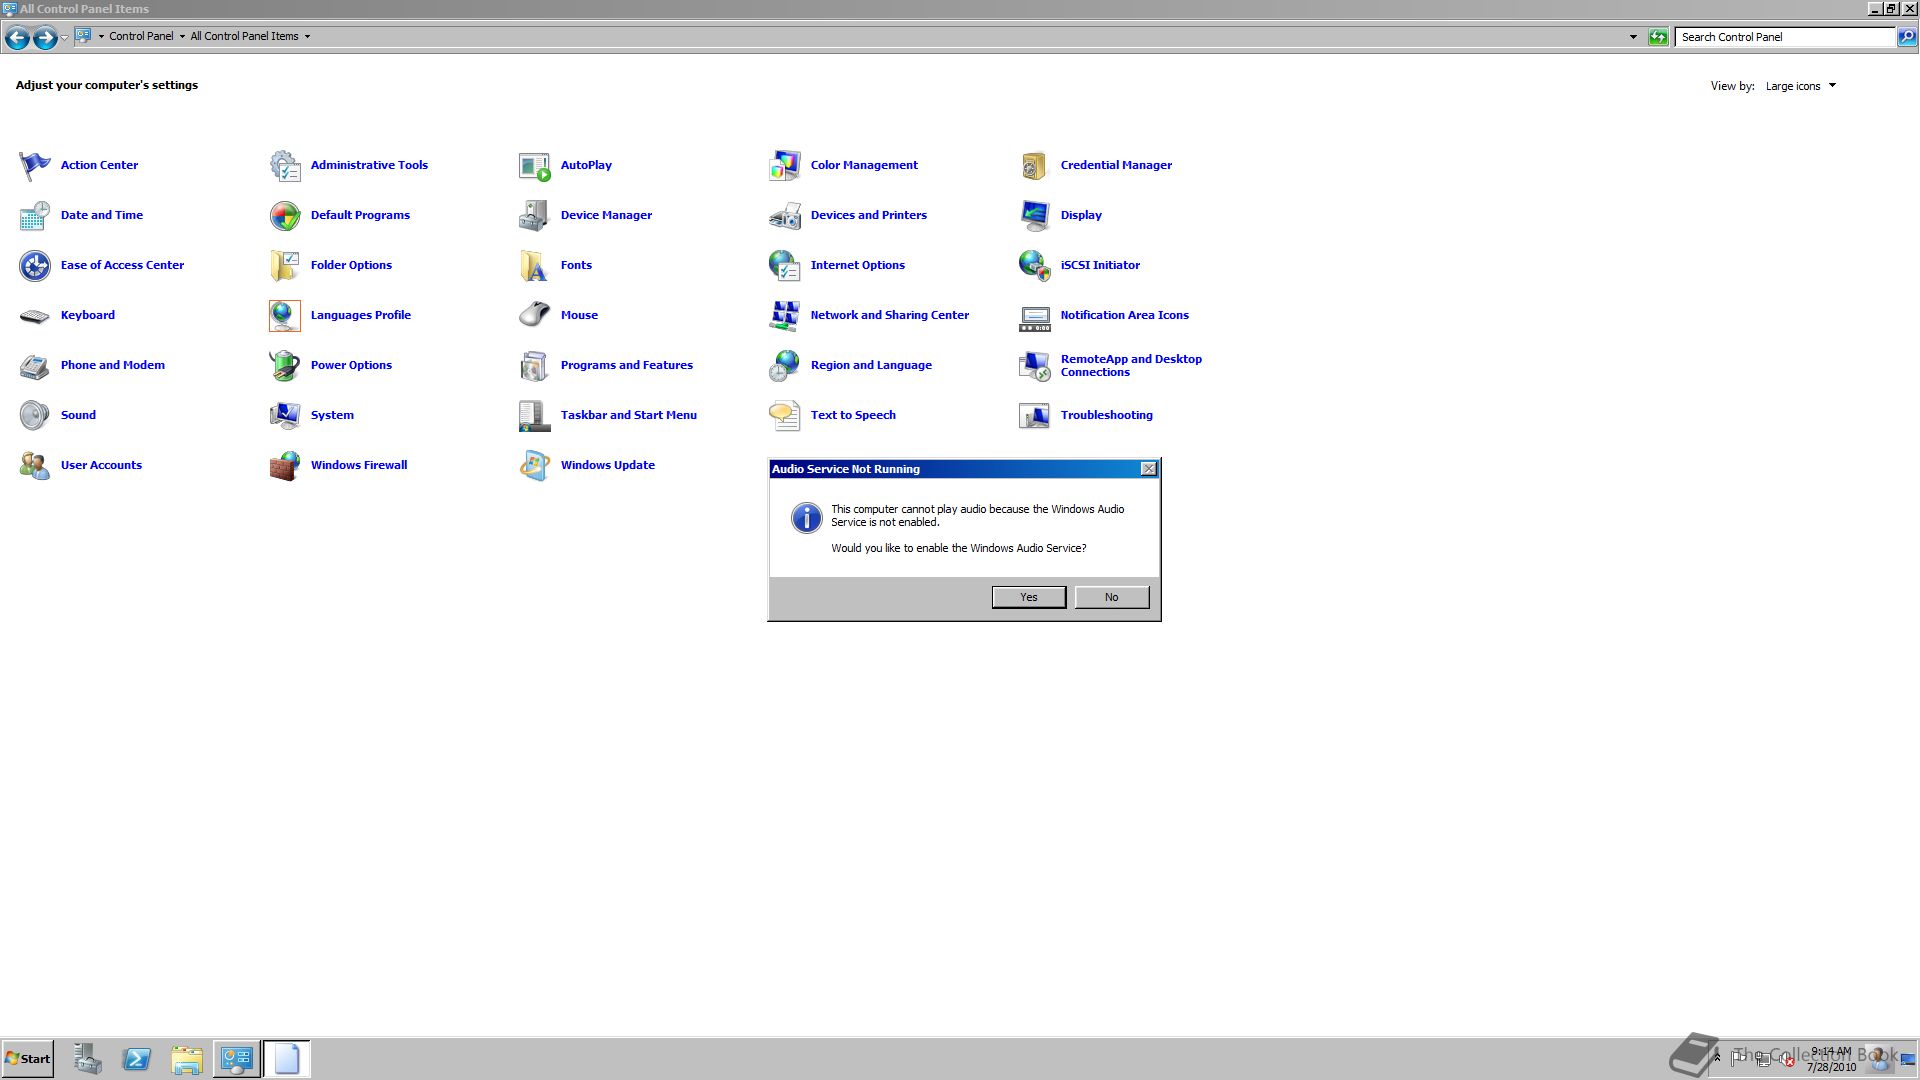1920x1080 pixels.
Task: Click No in Audio Service dialog
Action: coord(1112,597)
